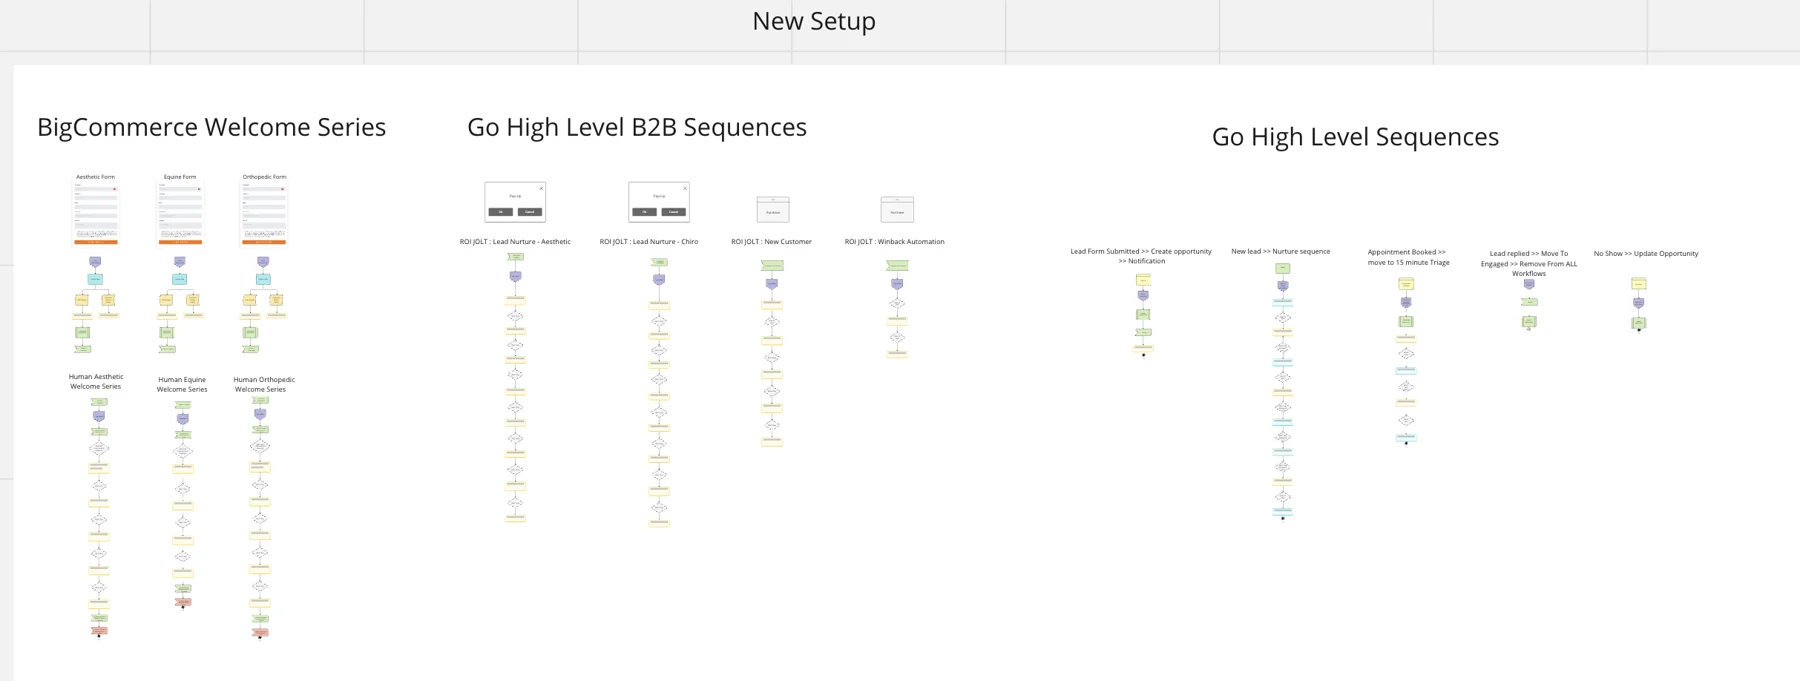Click the ROI JOLT Lead Nurture - Chiro label

tap(649, 241)
